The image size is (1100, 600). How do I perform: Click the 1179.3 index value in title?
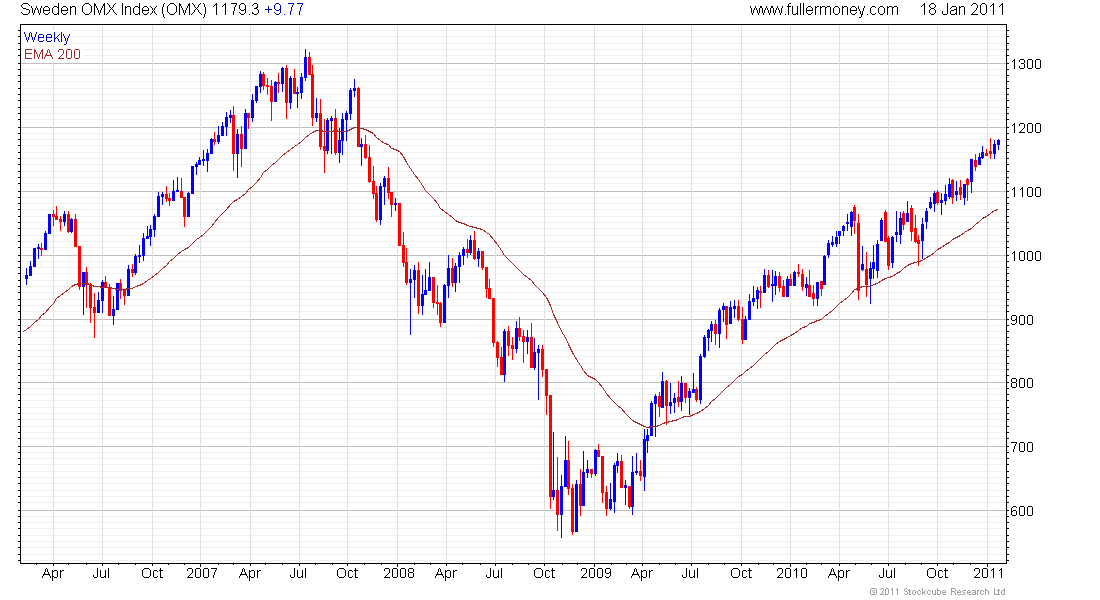(x=236, y=10)
